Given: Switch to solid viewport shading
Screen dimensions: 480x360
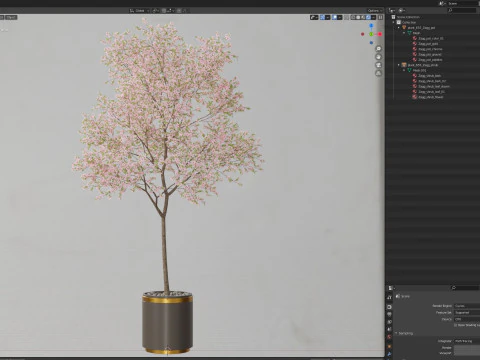Looking at the screenshot, I should coord(358,17).
